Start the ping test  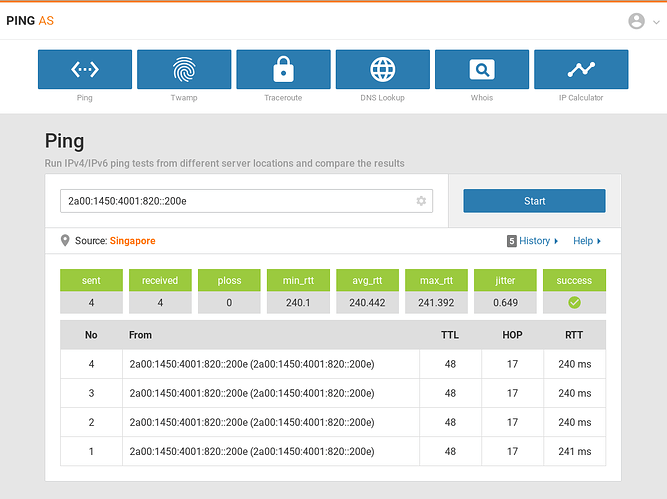534,201
